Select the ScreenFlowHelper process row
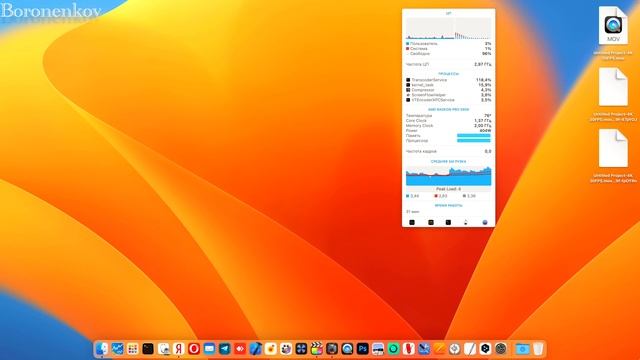640x360 pixels. click(x=449, y=95)
